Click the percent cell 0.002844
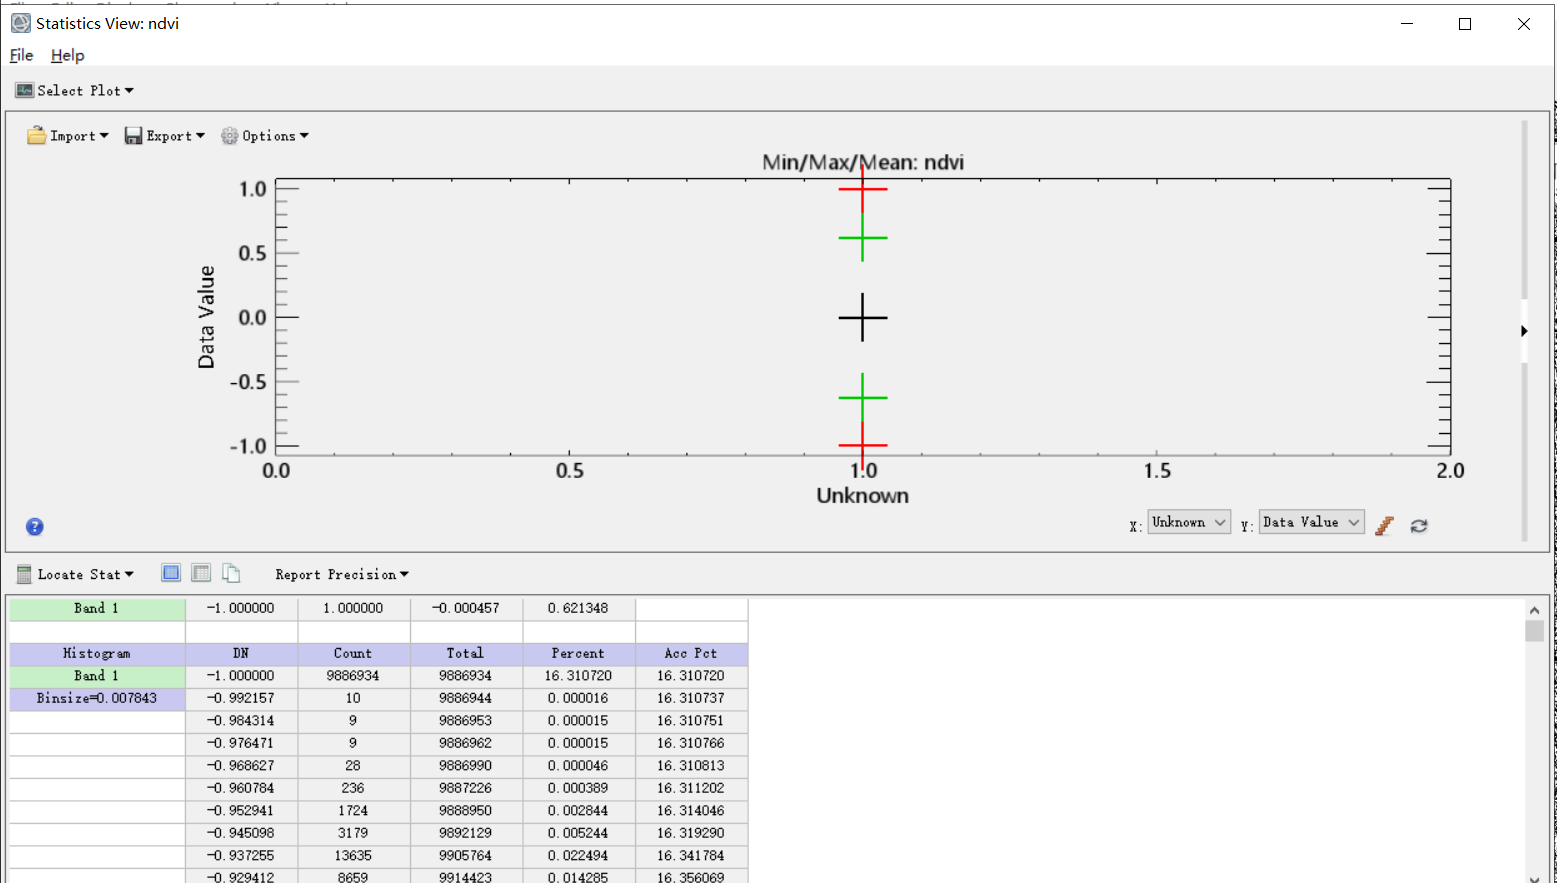Viewport: 1557px width, 883px height. pyautogui.click(x=578, y=811)
